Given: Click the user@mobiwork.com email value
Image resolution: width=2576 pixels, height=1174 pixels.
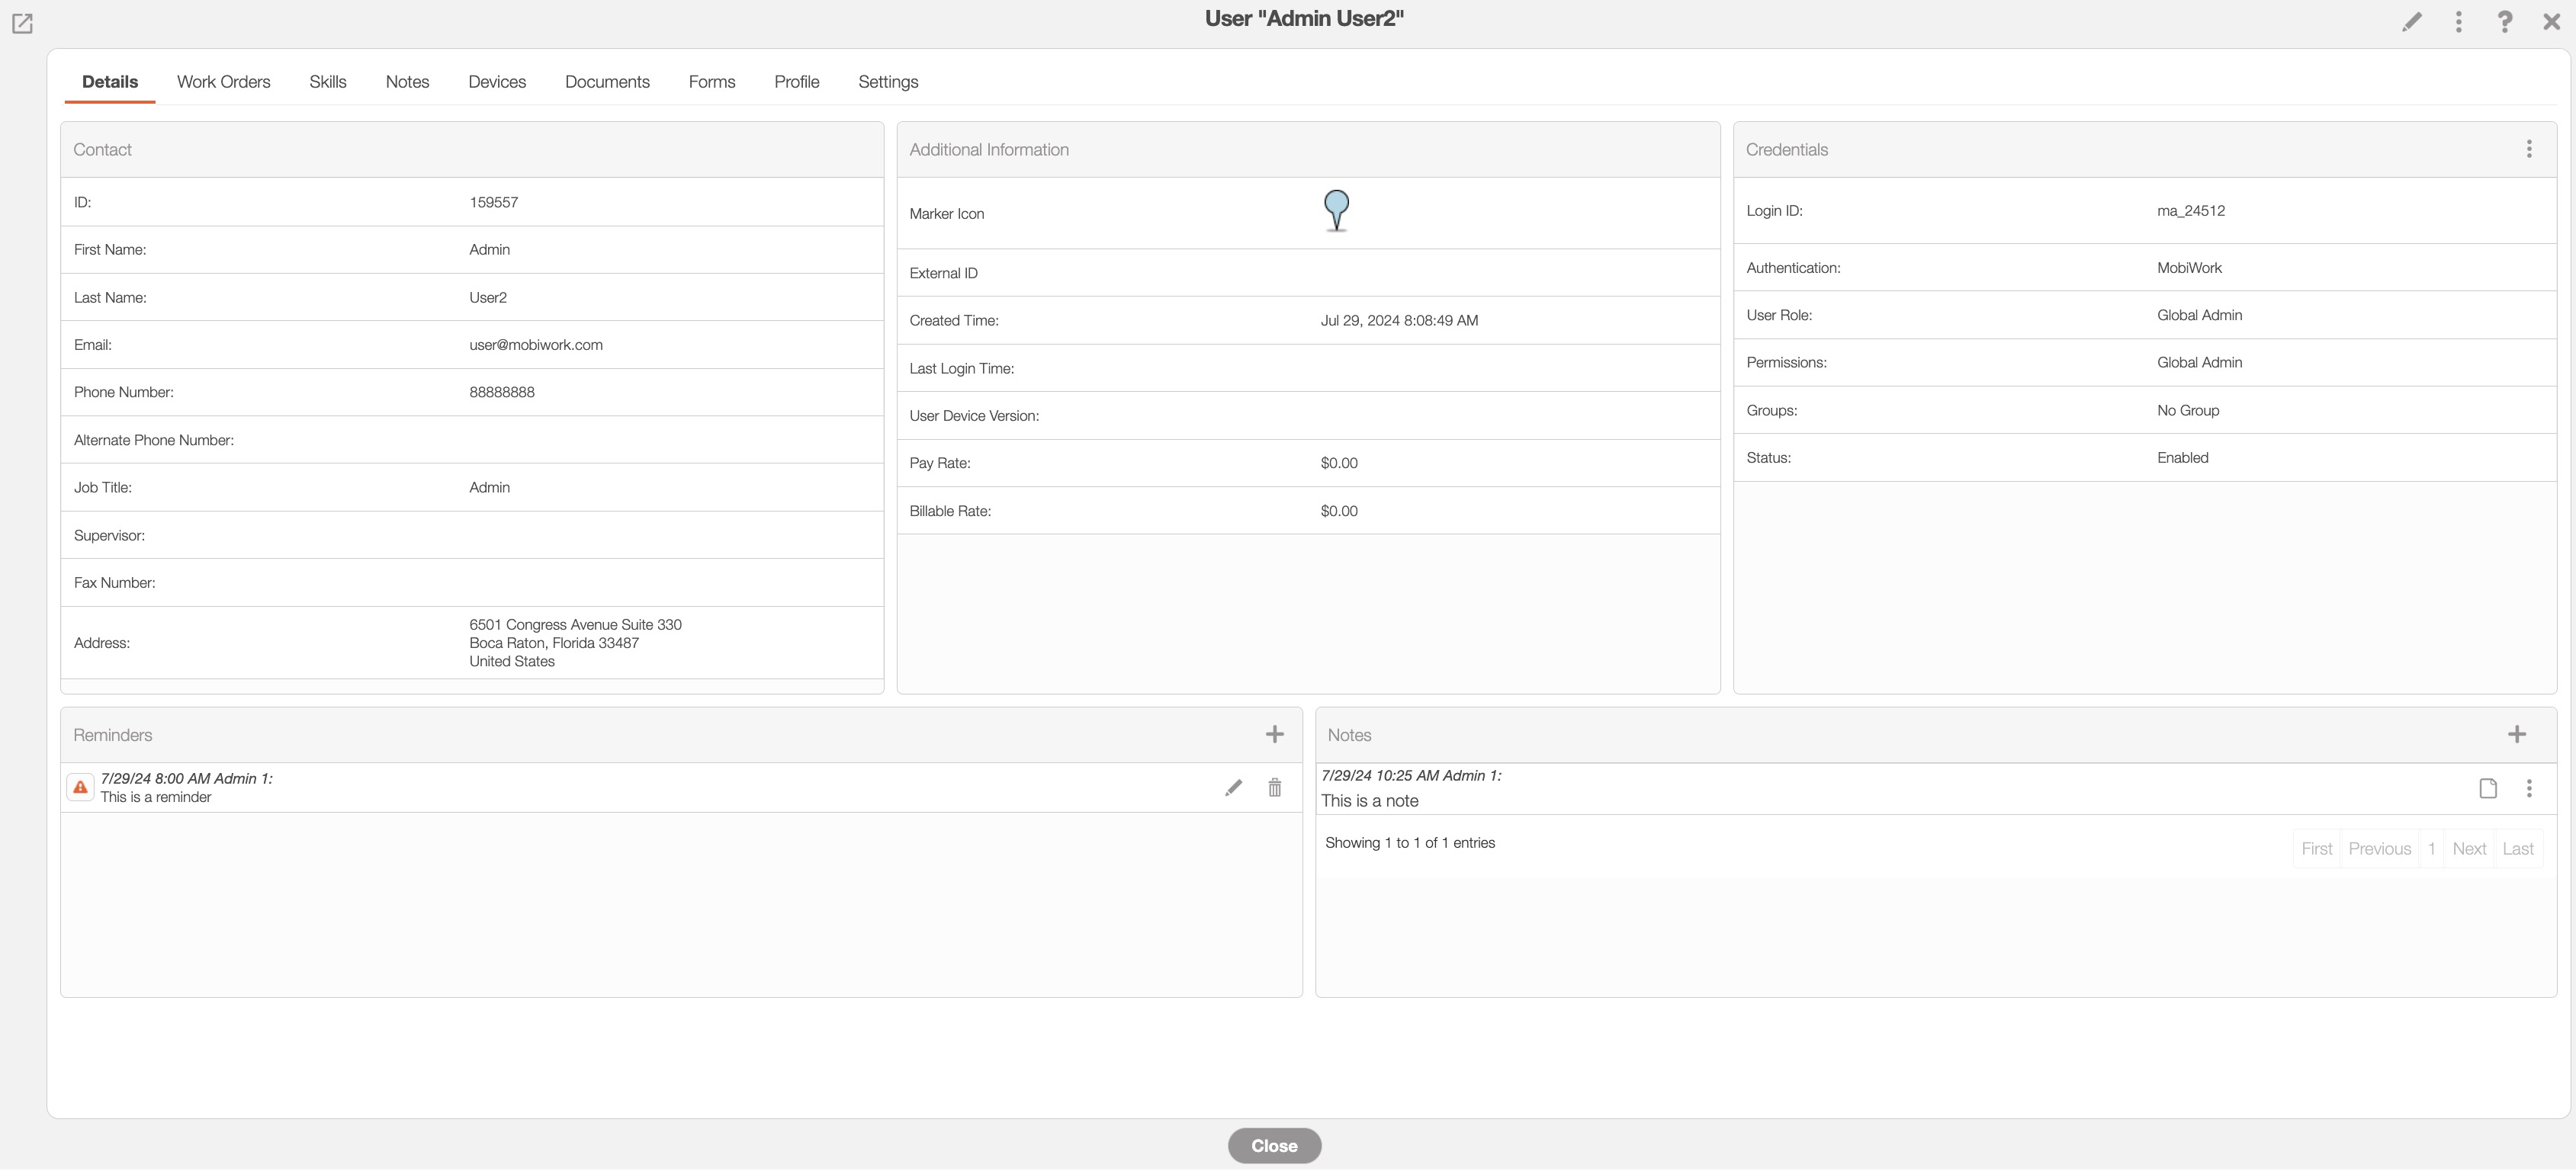Looking at the screenshot, I should coord(535,345).
